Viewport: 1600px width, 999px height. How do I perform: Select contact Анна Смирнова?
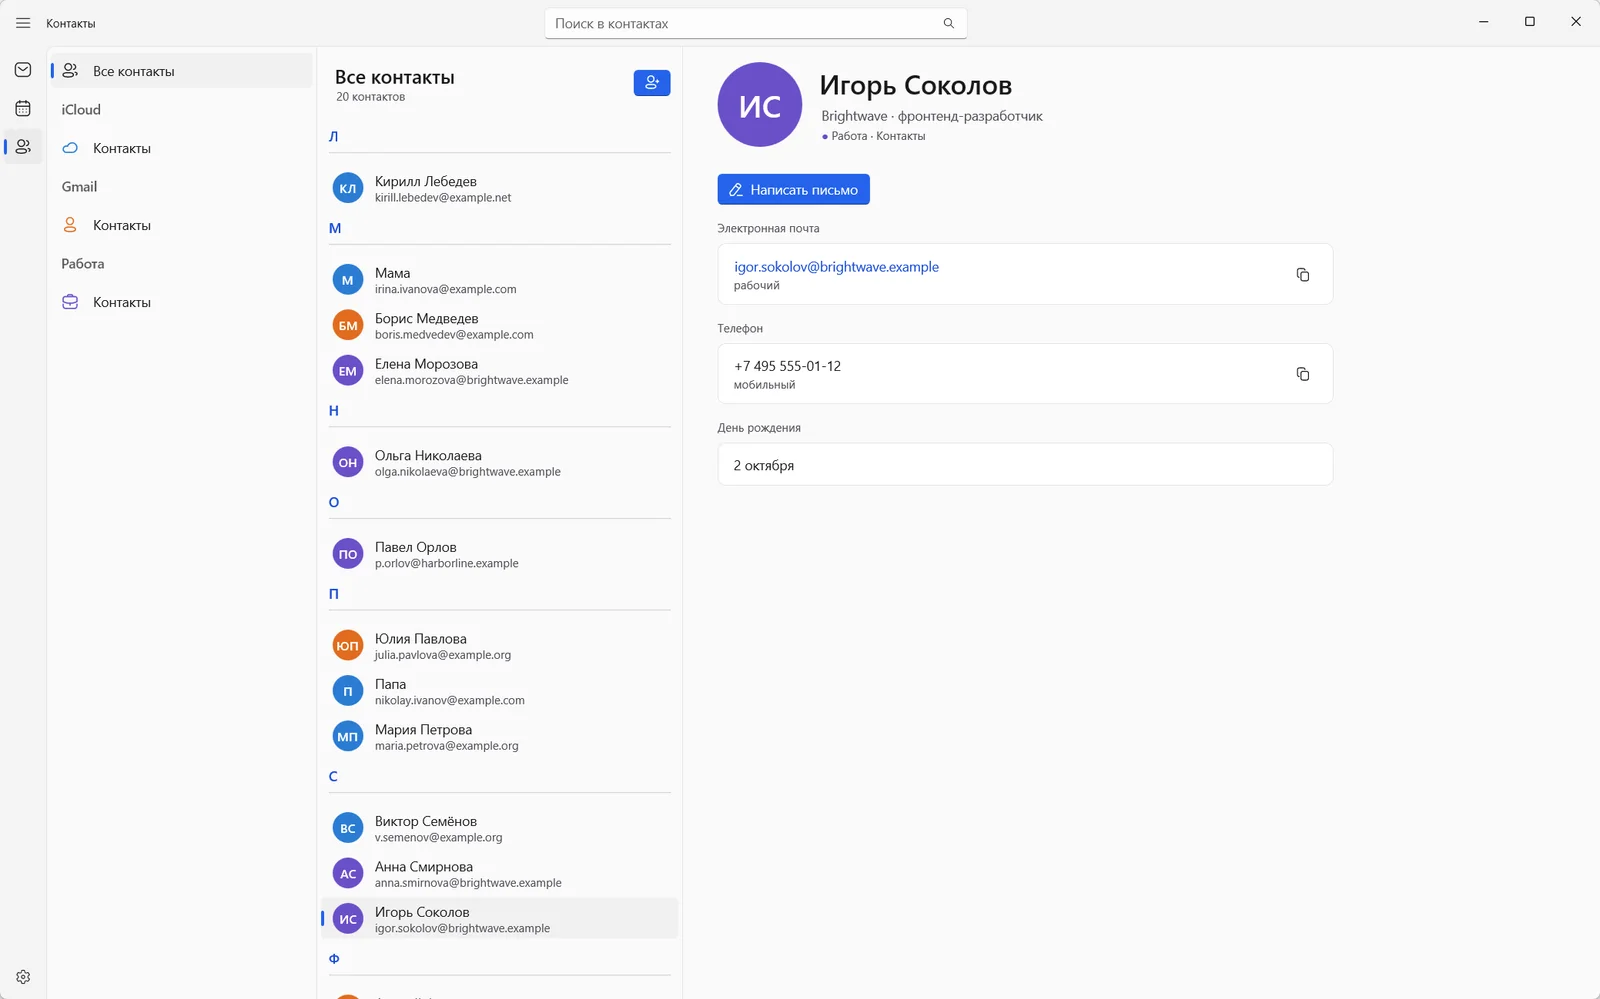500,874
